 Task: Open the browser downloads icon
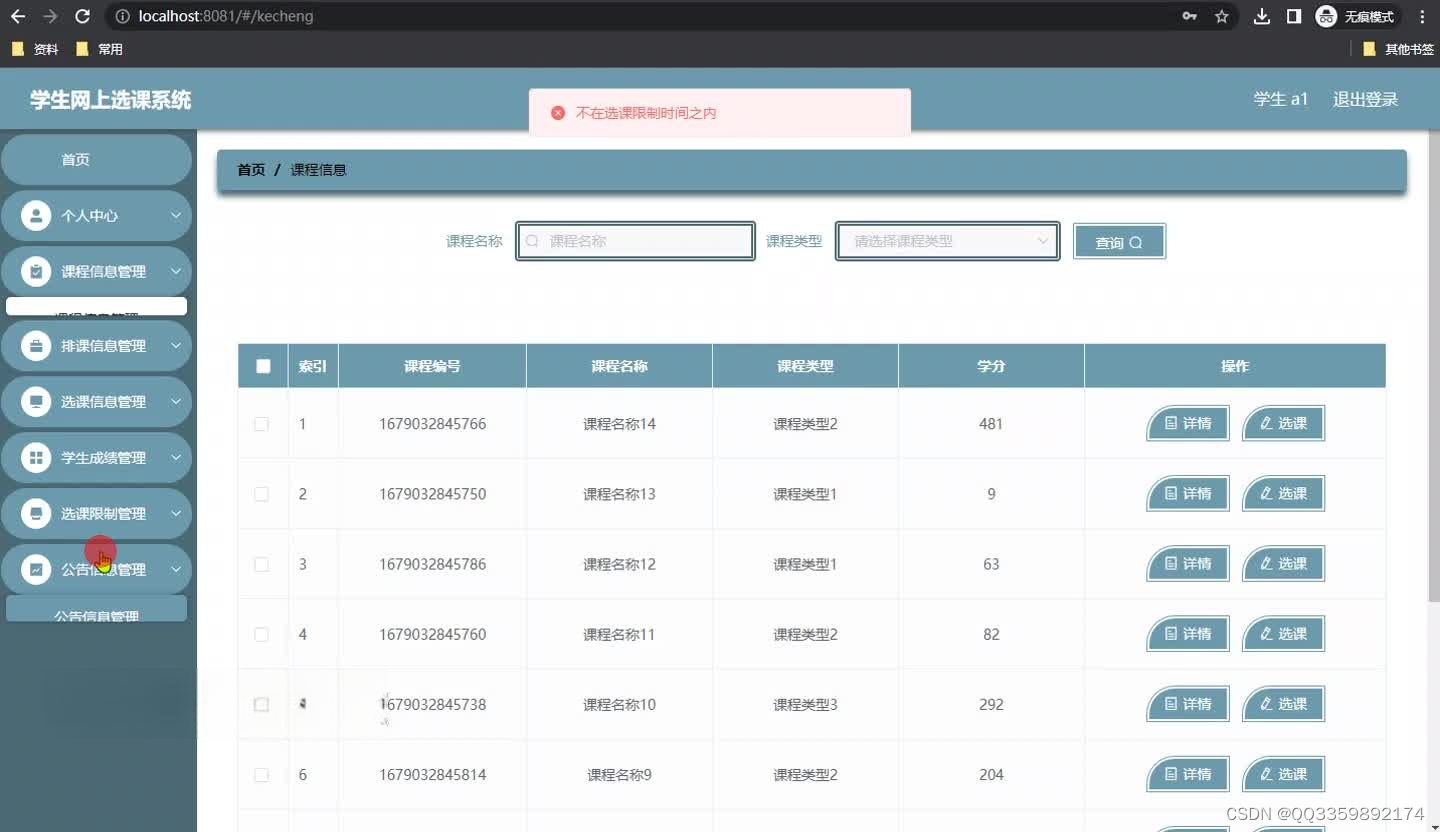point(1262,16)
